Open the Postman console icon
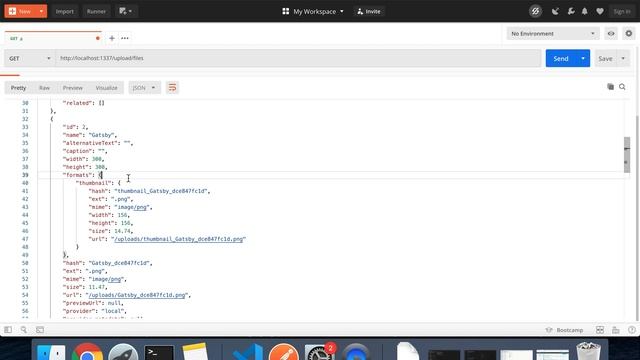 [40, 330]
